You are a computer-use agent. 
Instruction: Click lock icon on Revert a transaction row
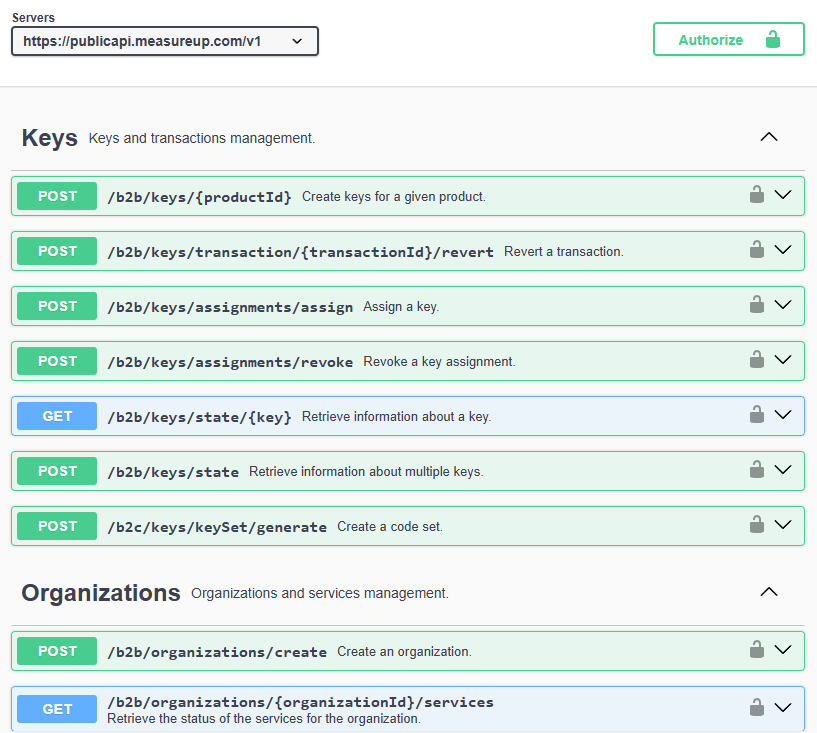[757, 250]
